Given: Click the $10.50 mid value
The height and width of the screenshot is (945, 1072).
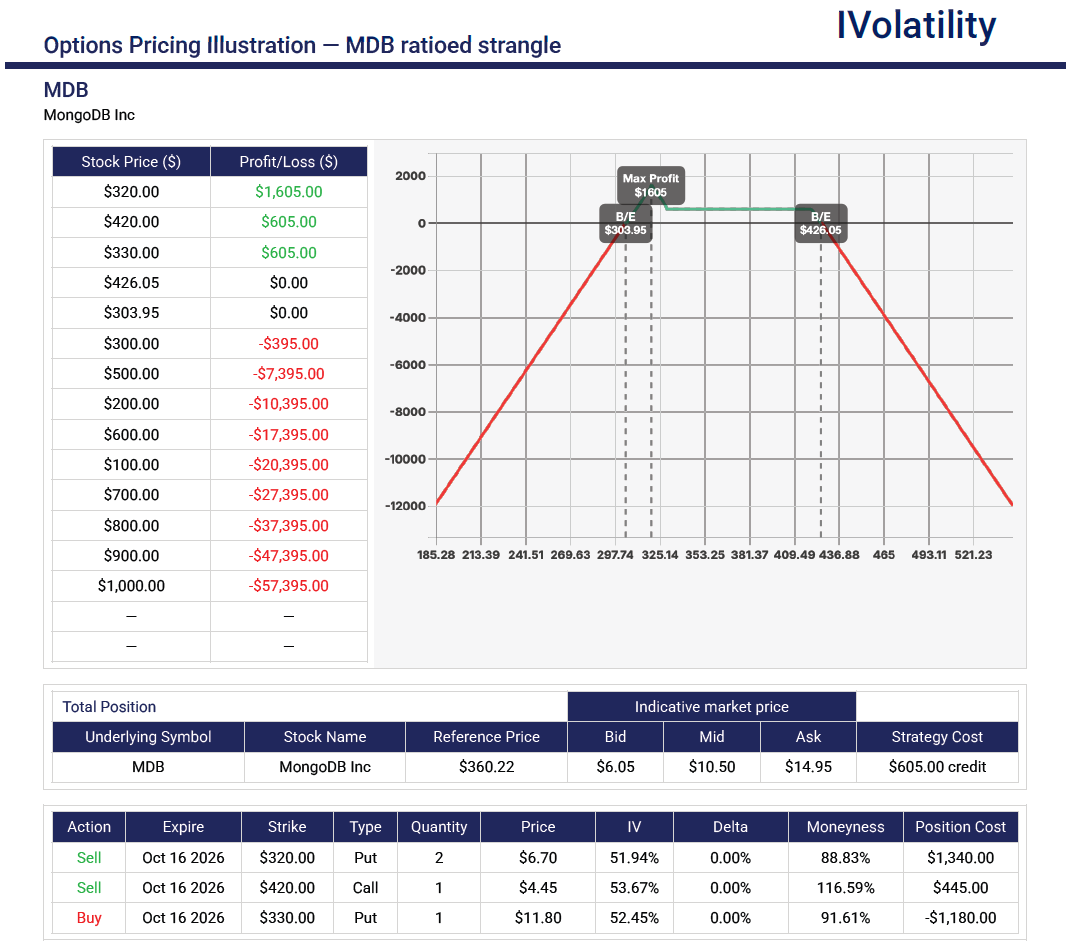Looking at the screenshot, I should (712, 767).
